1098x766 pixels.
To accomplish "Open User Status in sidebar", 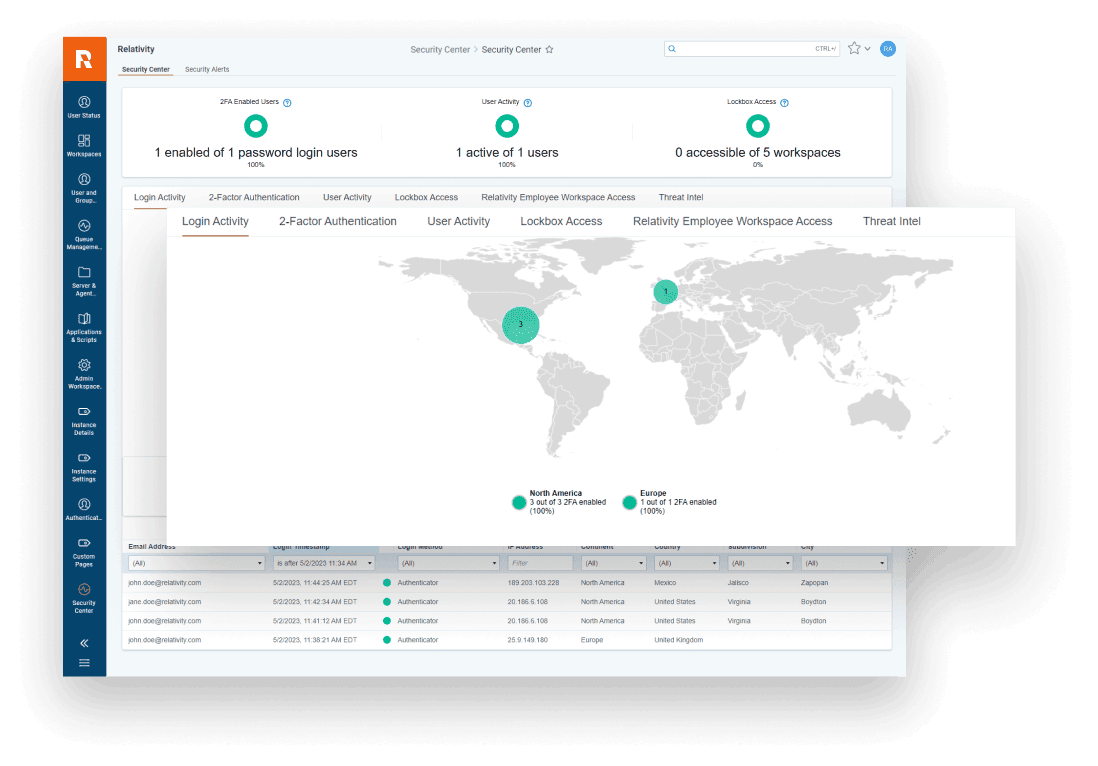I will coord(84,107).
